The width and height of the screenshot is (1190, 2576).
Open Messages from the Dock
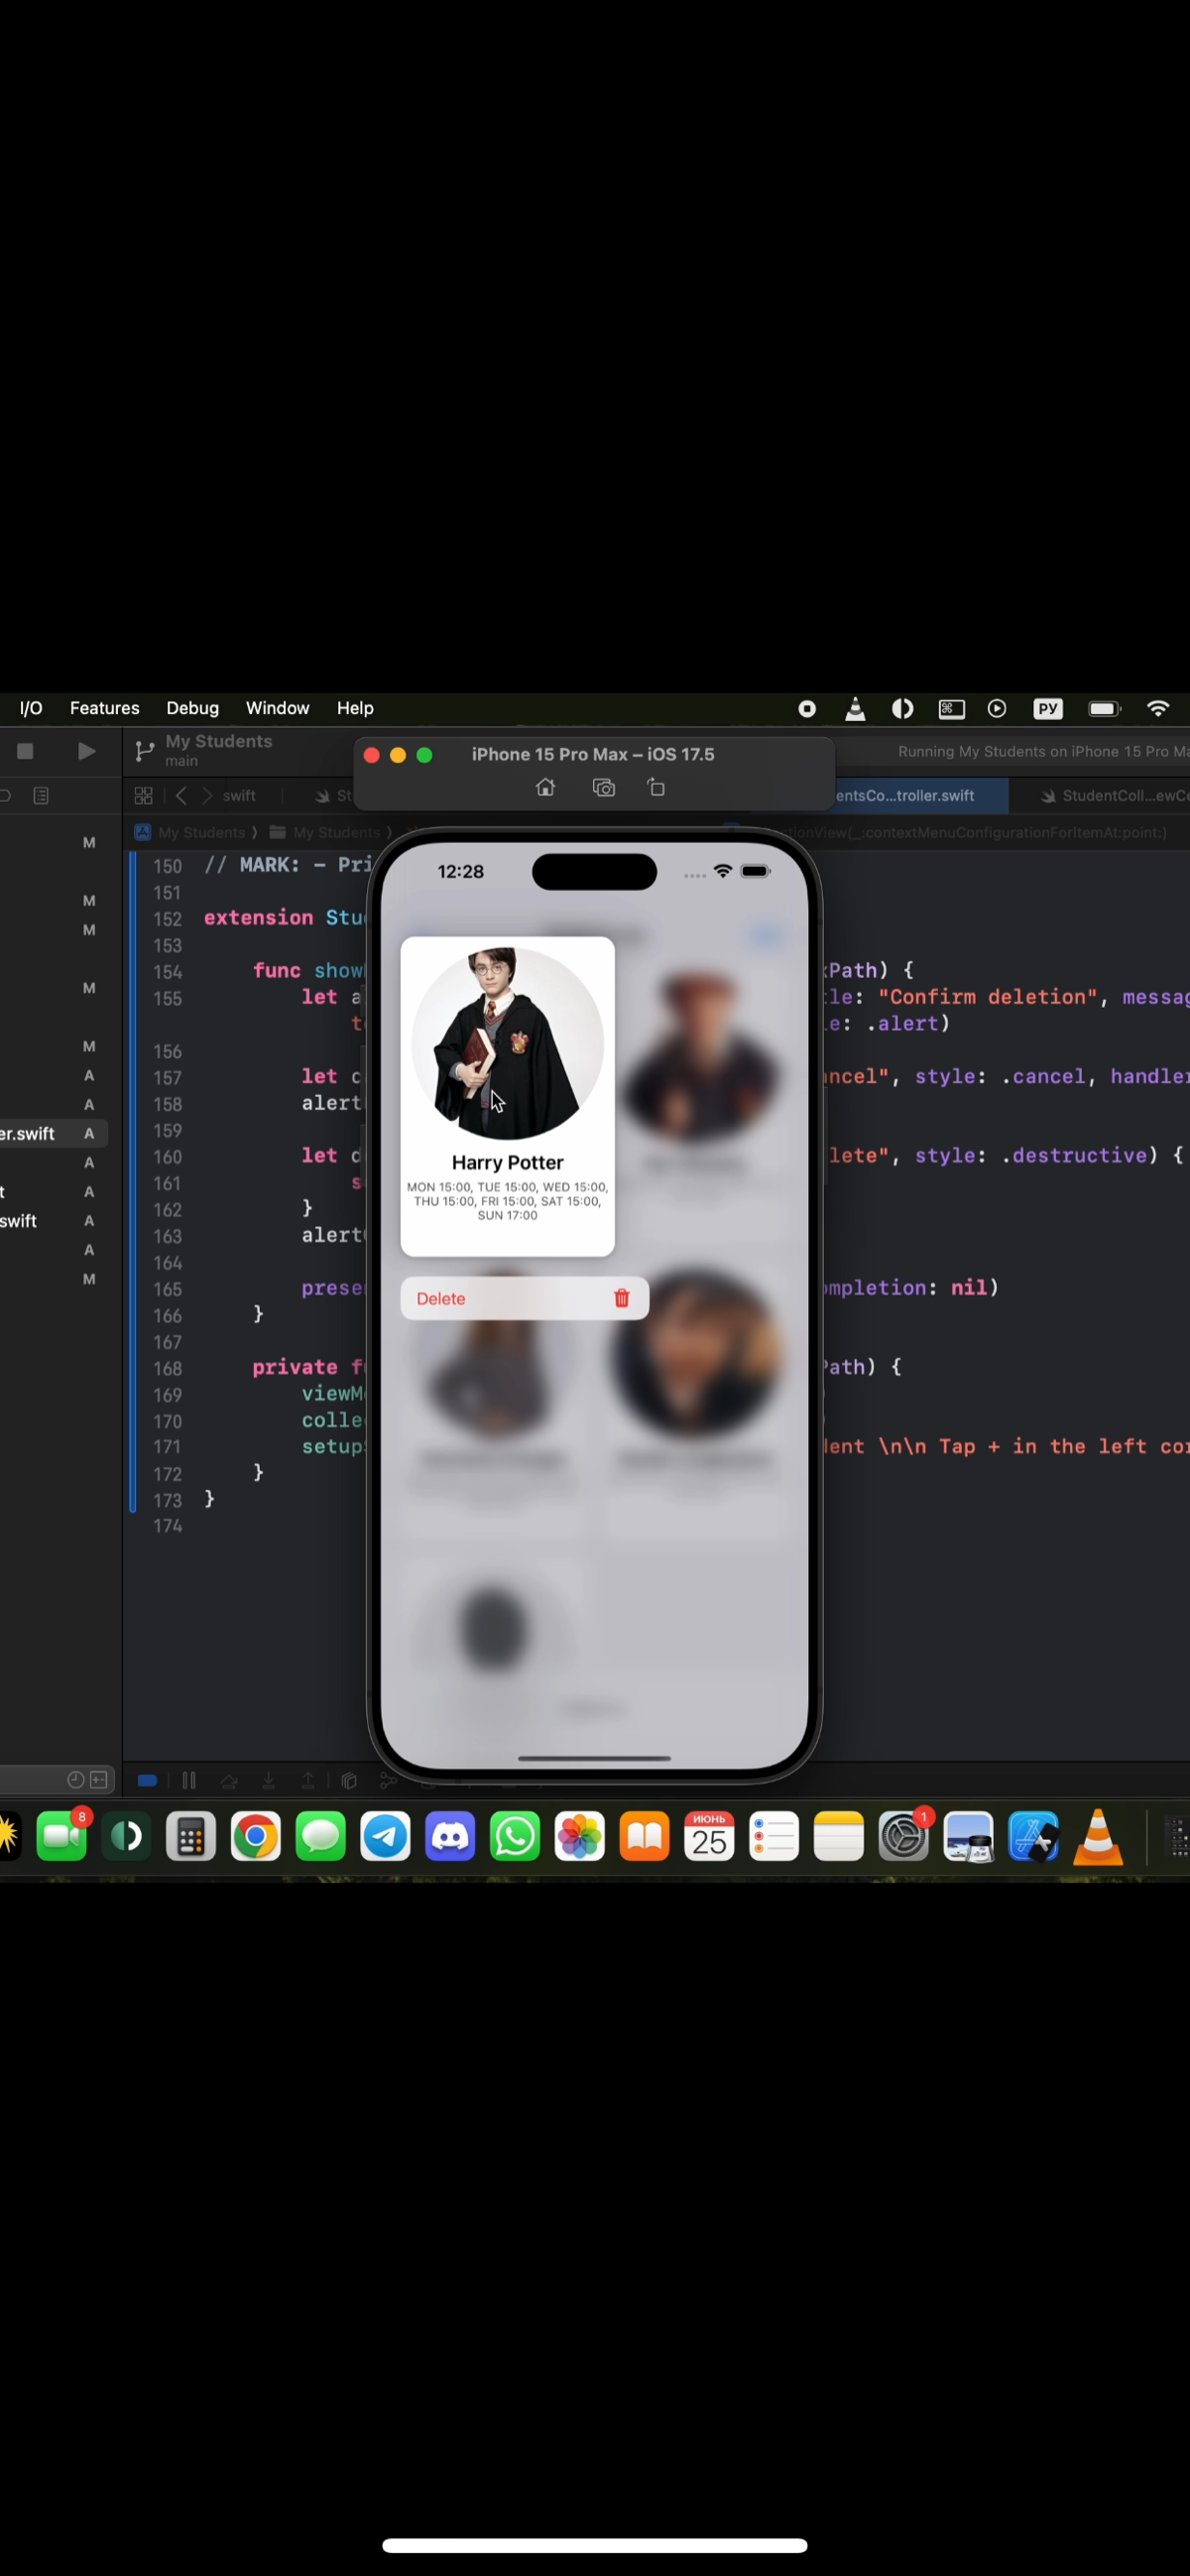(321, 1837)
